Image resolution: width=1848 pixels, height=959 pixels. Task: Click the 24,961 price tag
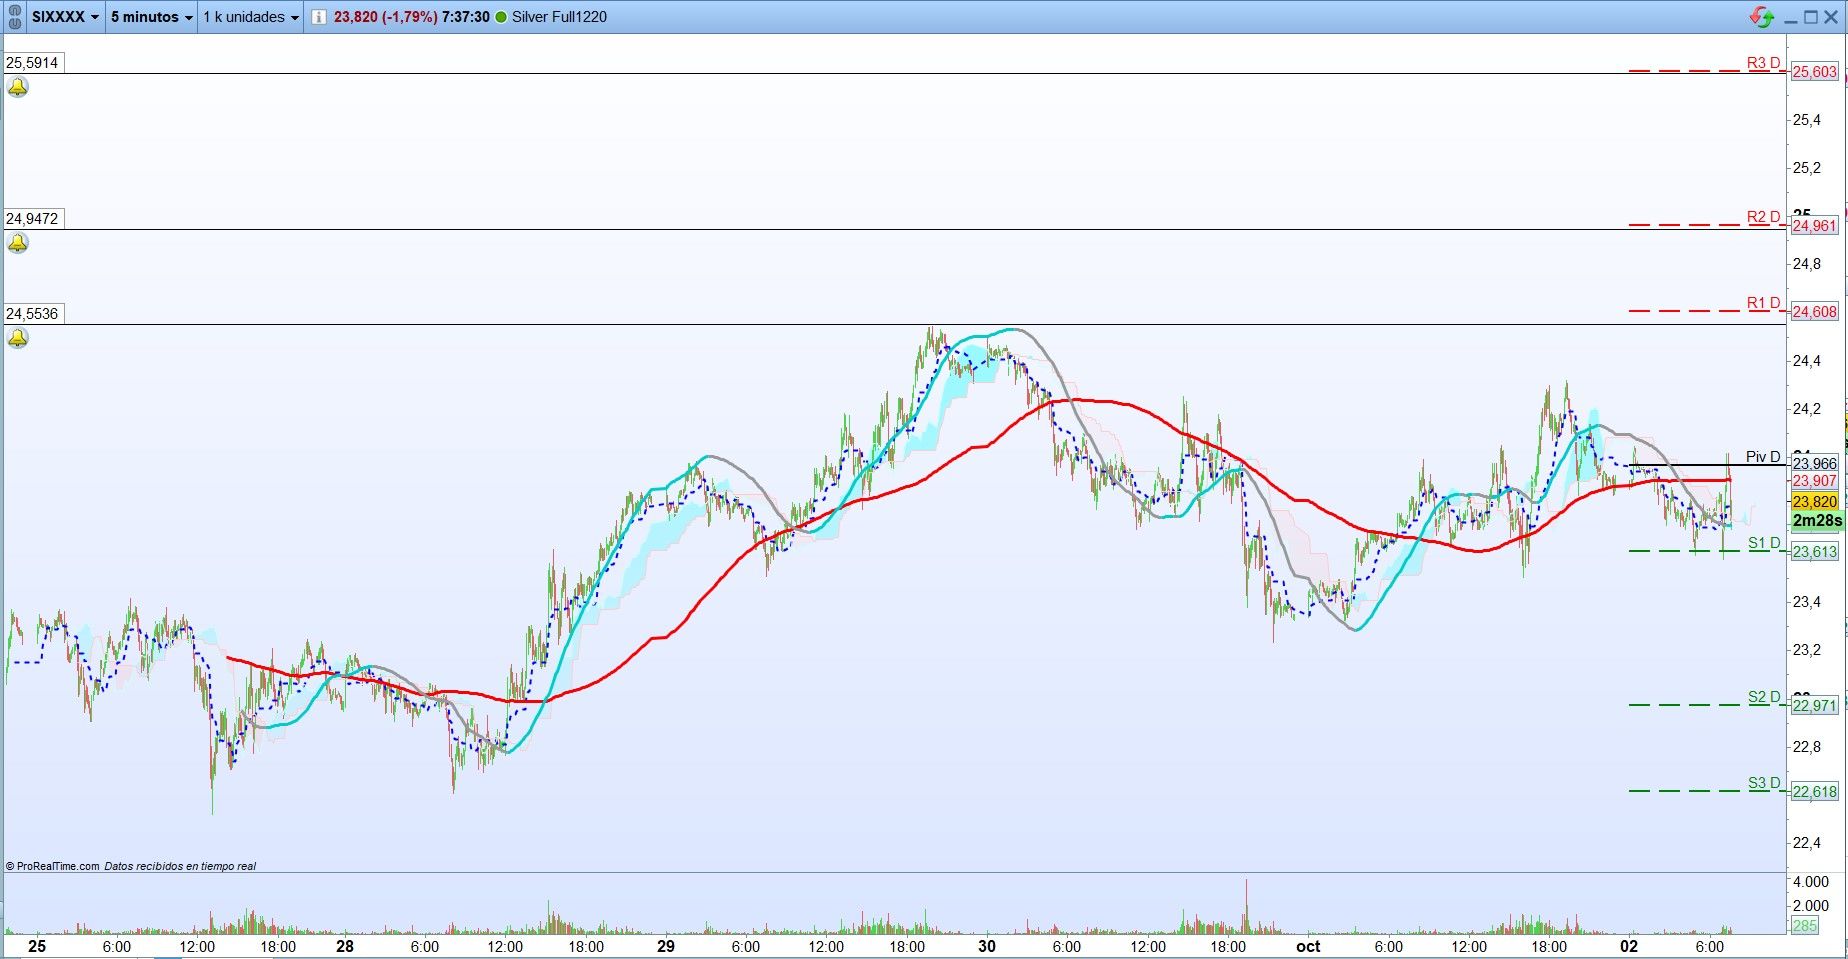1815,226
